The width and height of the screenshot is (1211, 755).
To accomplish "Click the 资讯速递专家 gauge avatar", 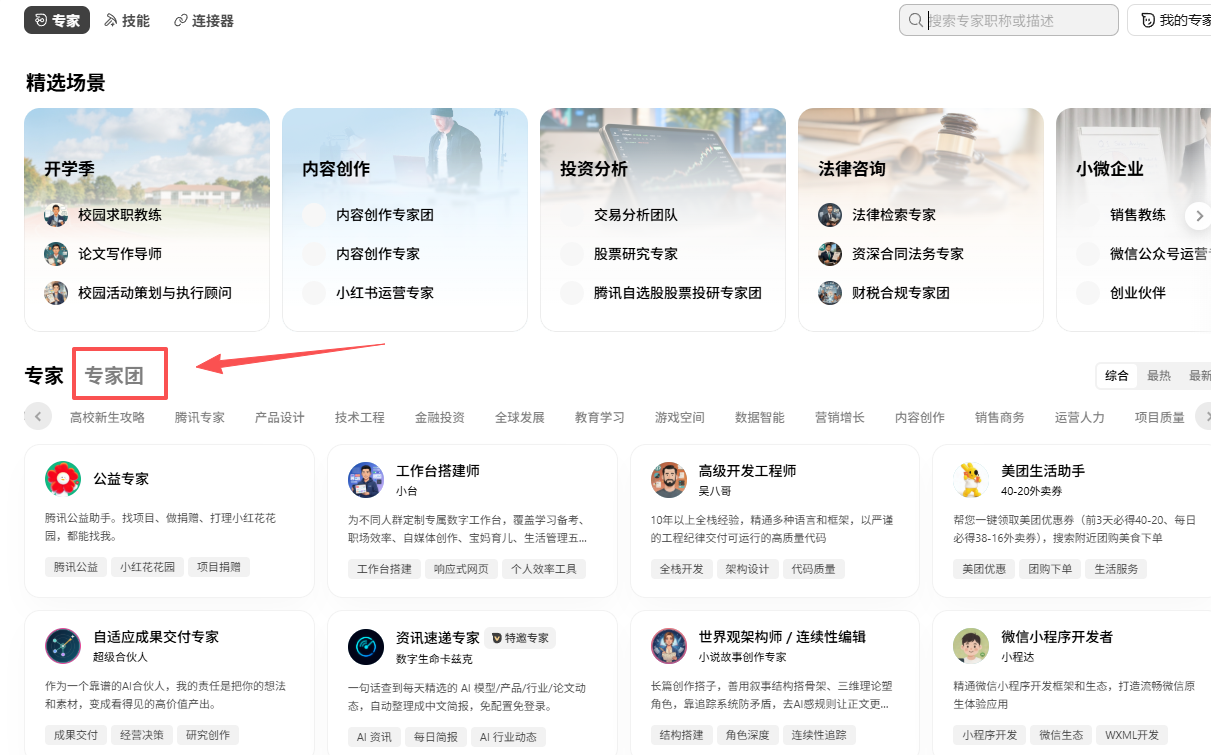I will pyautogui.click(x=366, y=646).
